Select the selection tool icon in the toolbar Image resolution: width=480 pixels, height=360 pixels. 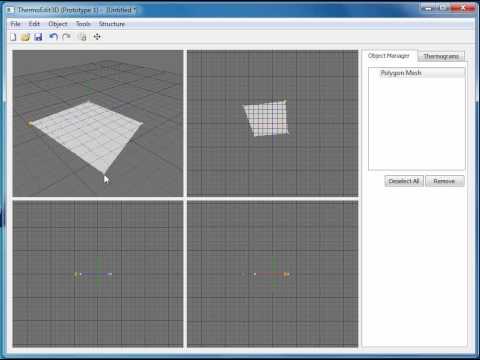[82, 37]
